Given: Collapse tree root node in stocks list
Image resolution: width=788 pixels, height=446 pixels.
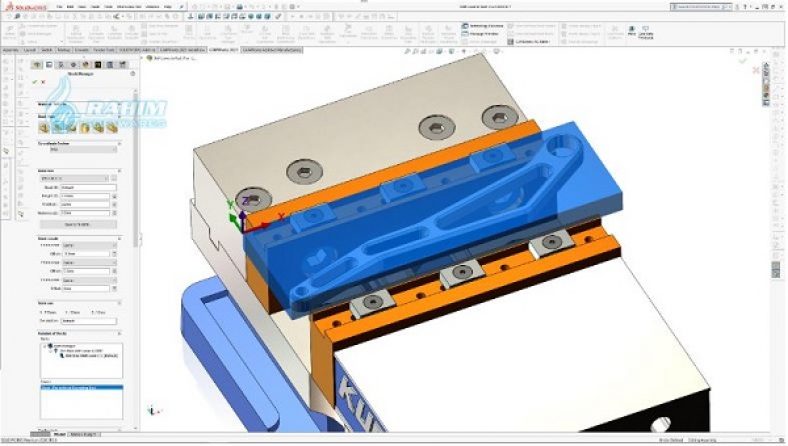Looking at the screenshot, I should (44, 346).
